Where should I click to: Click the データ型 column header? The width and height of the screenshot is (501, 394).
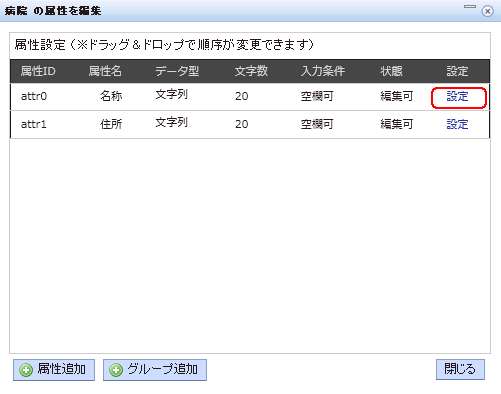coord(177,71)
